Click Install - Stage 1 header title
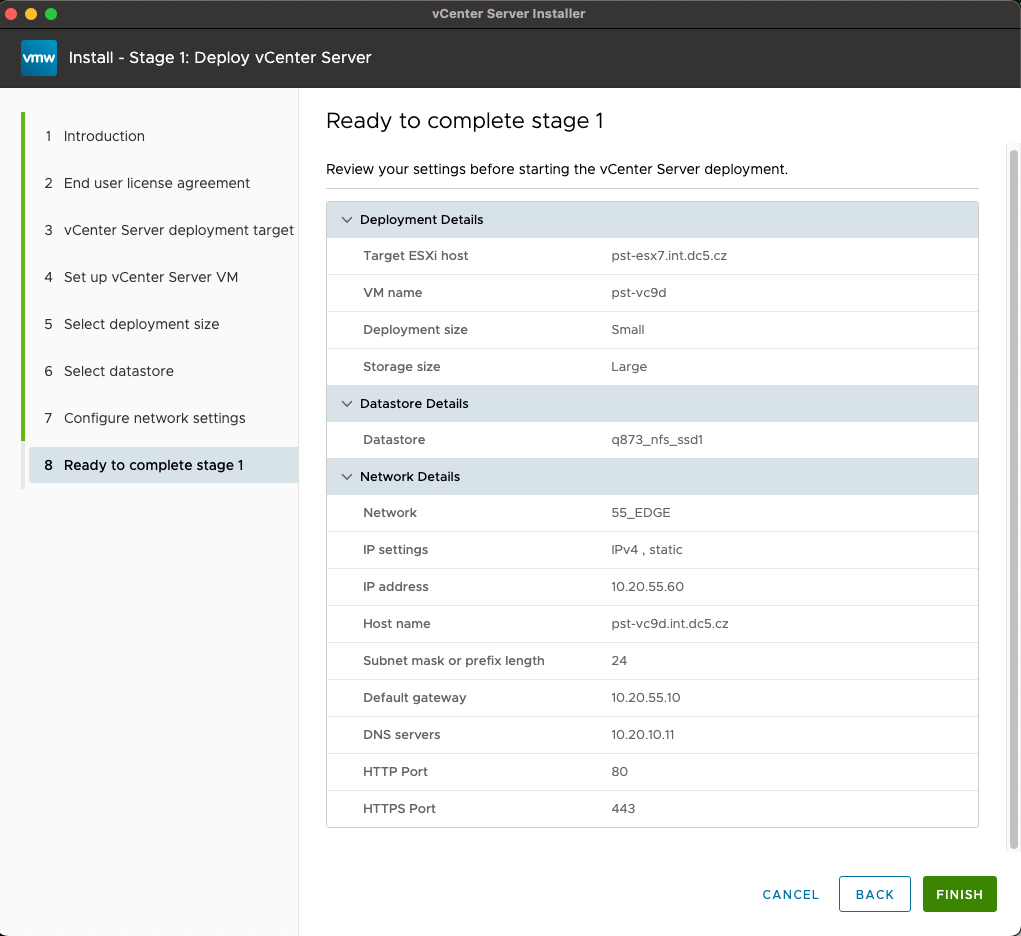 coord(220,58)
